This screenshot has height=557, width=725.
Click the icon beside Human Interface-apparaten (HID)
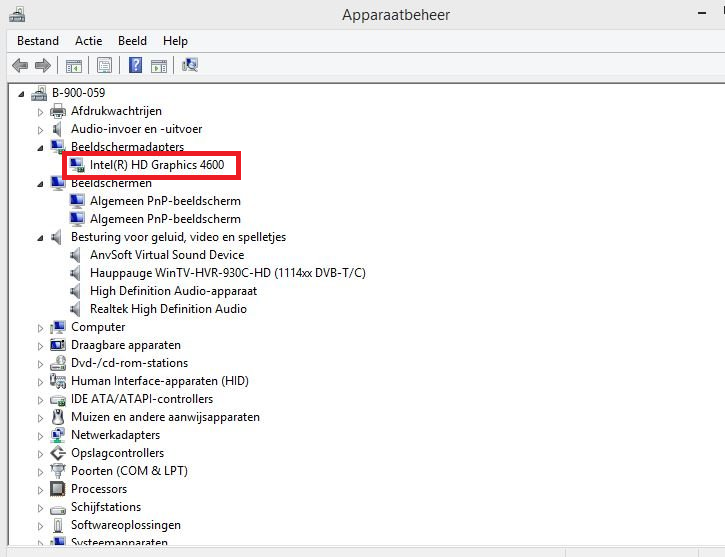[58, 381]
